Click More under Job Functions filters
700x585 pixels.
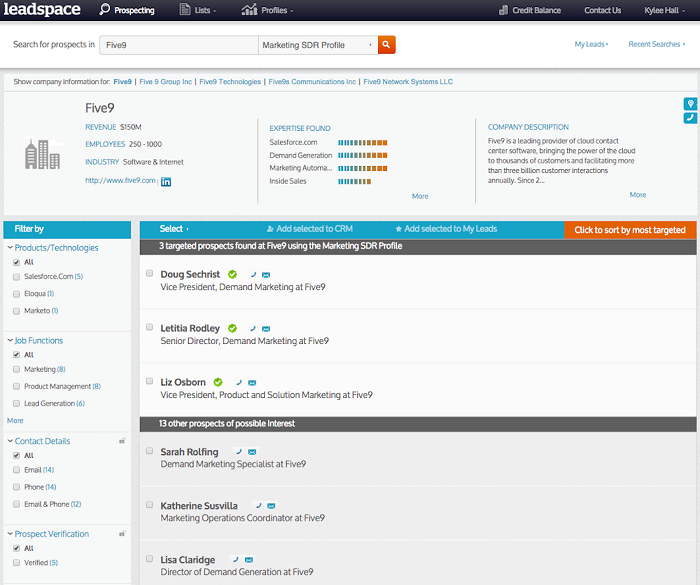(x=15, y=421)
